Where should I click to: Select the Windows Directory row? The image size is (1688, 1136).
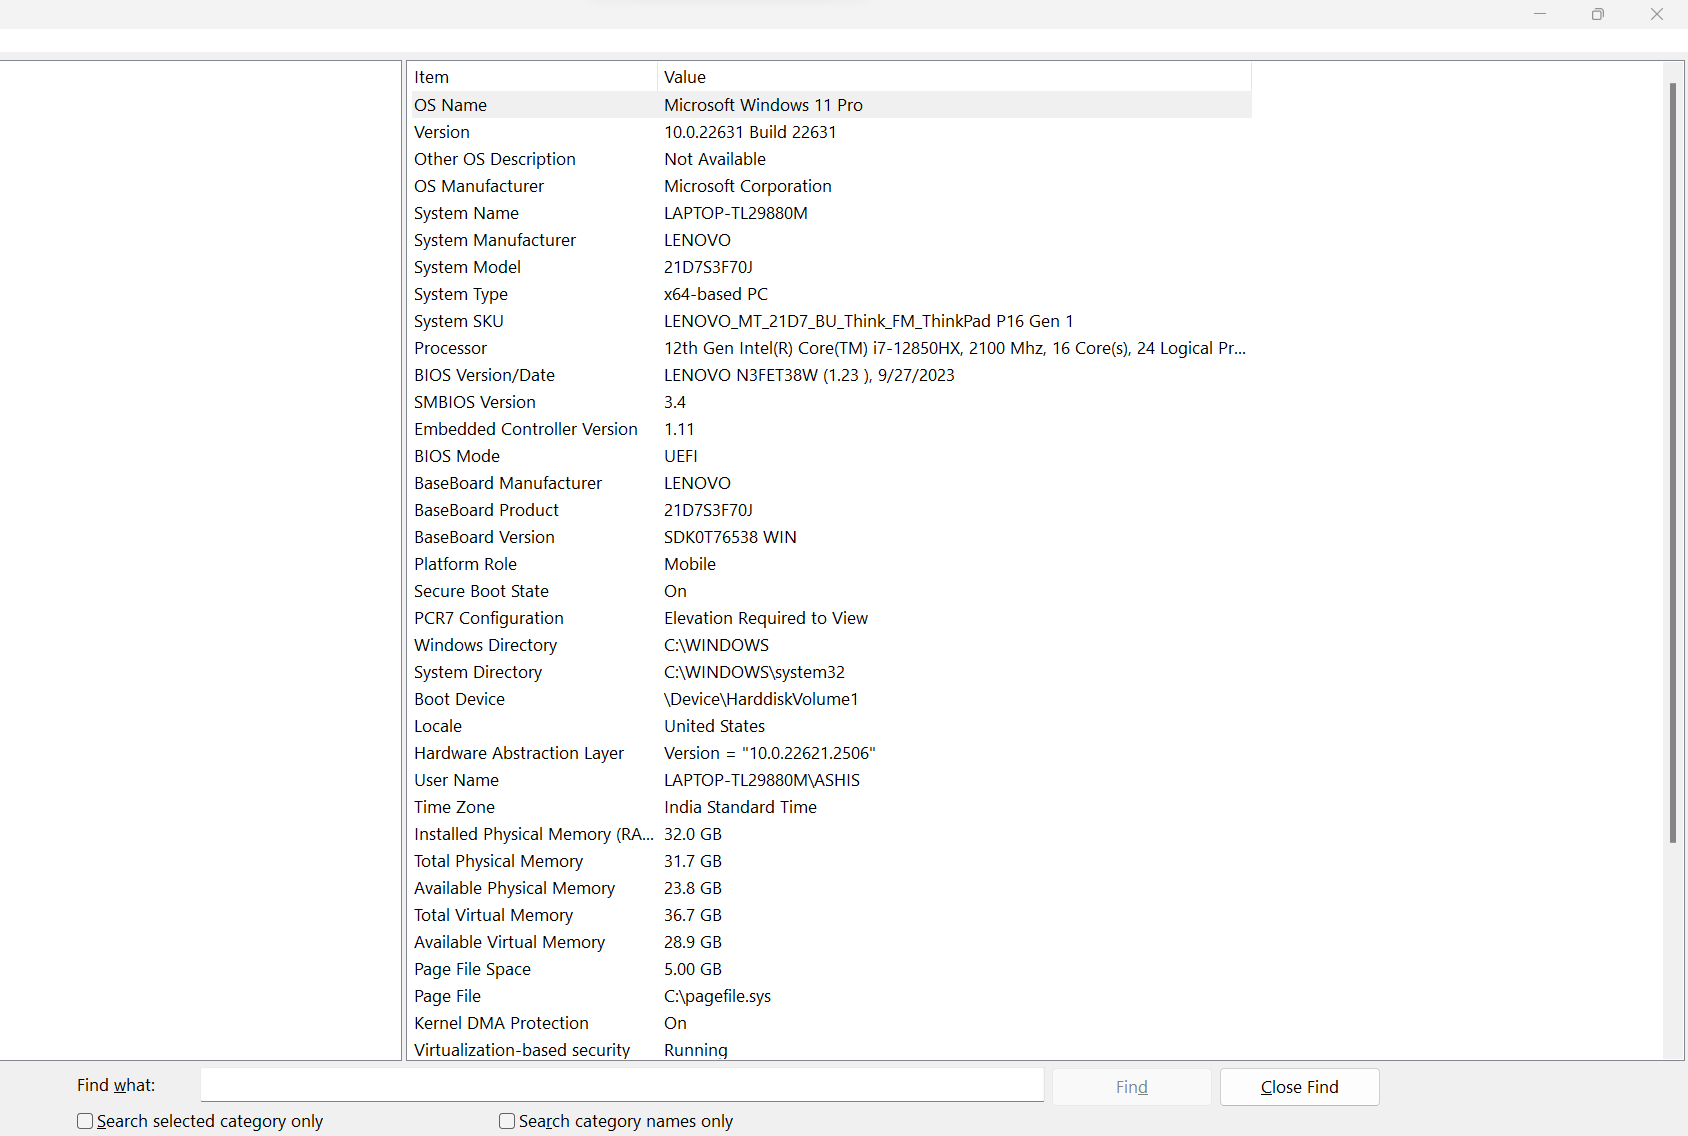[831, 645]
